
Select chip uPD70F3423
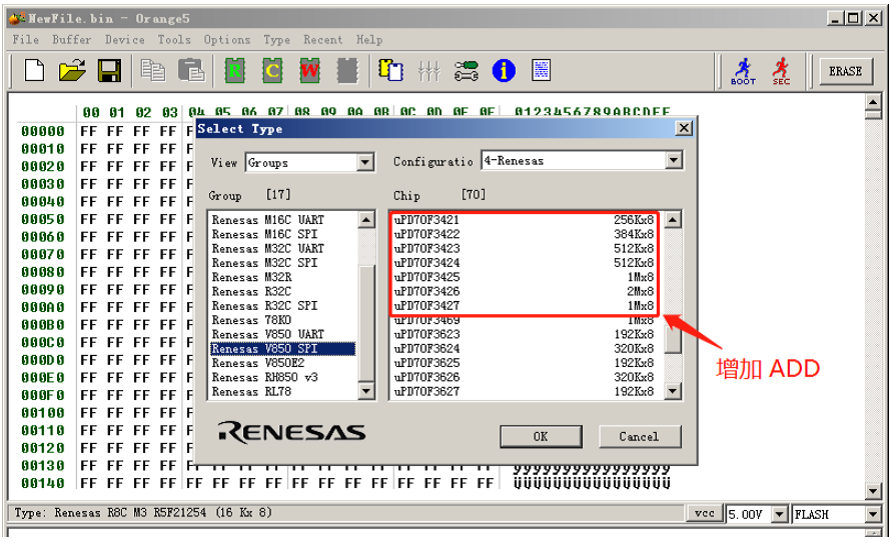[524, 249]
